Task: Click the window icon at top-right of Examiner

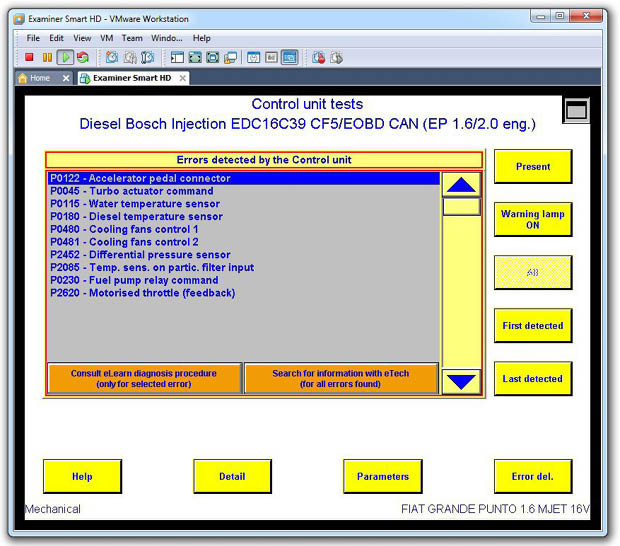Action: point(576,110)
